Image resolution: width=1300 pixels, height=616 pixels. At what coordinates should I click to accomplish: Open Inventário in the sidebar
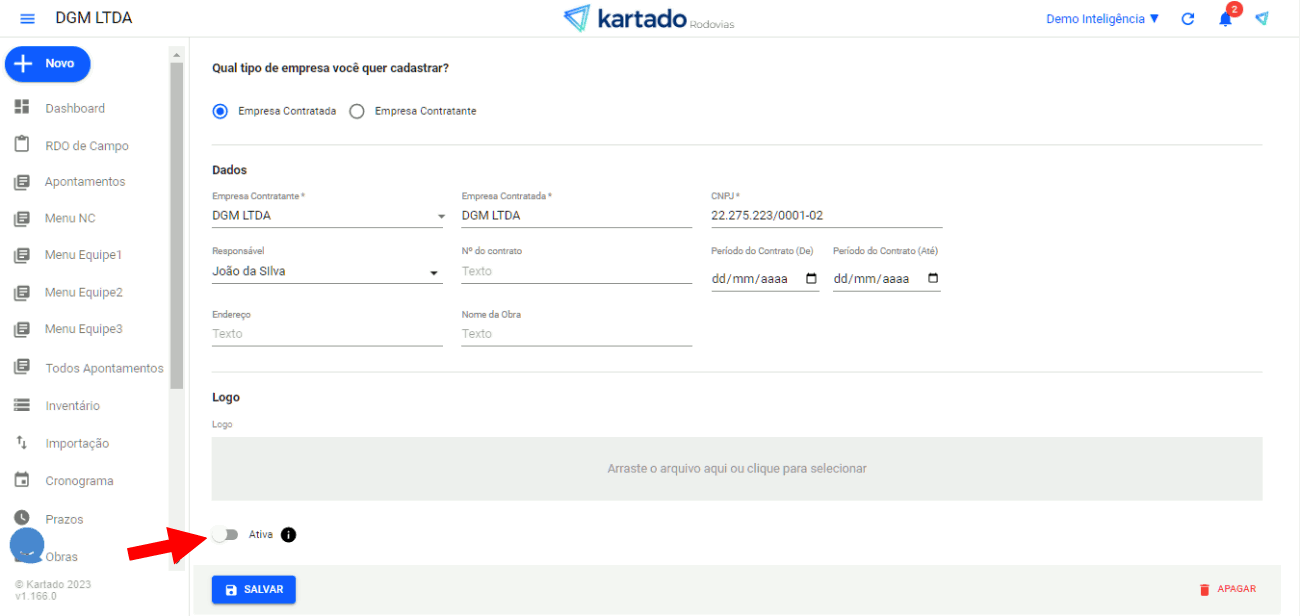[72, 406]
